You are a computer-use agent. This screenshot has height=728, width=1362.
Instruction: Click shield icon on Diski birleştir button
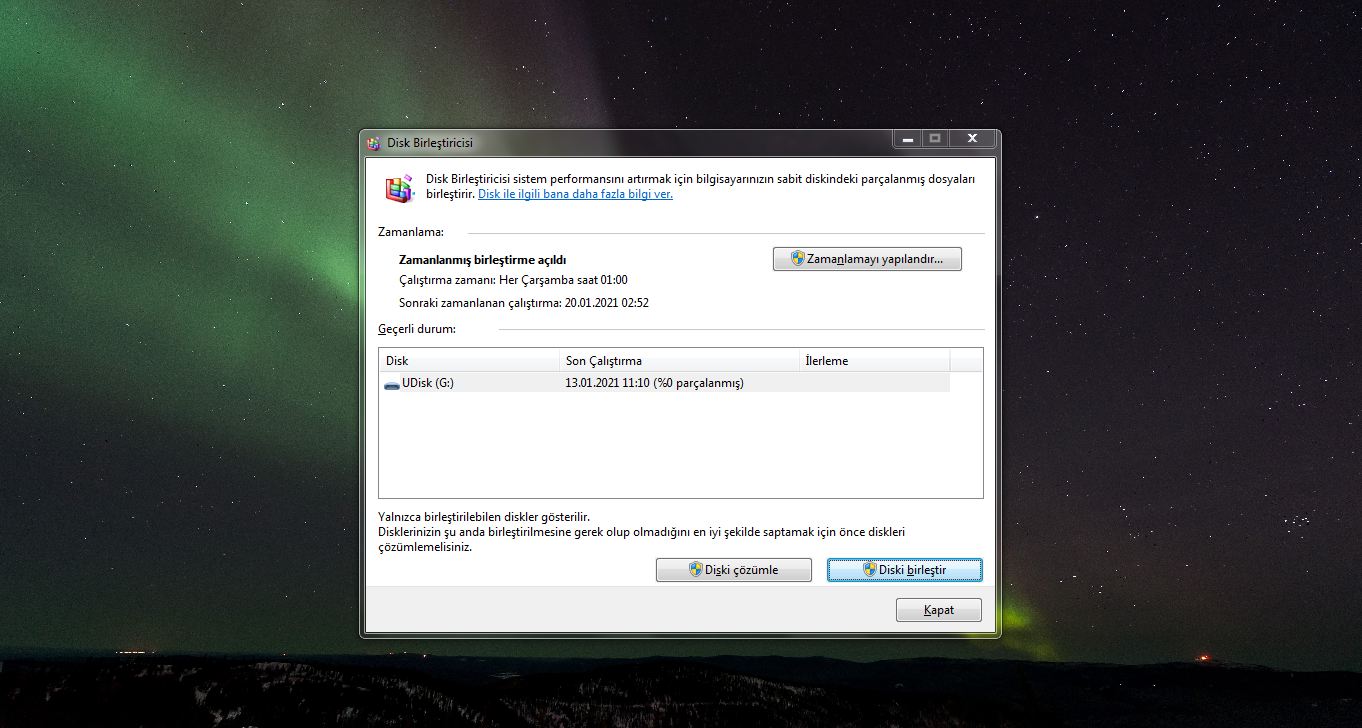click(870, 570)
